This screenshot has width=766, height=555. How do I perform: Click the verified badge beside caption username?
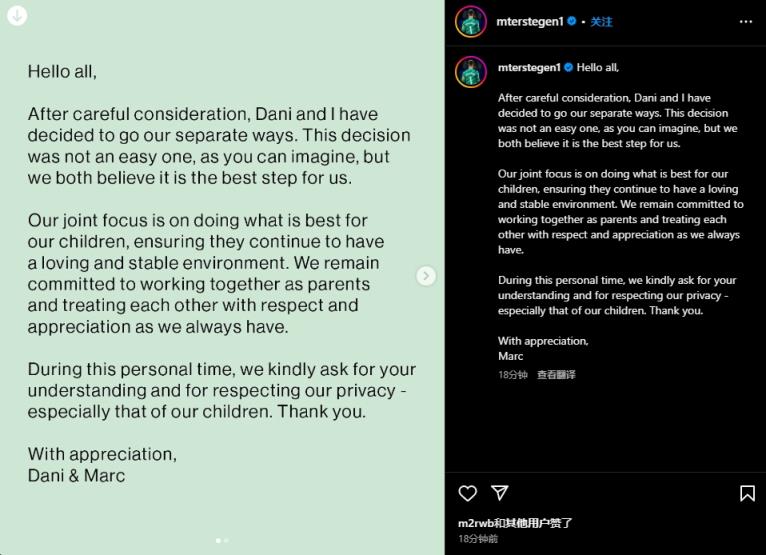569,68
